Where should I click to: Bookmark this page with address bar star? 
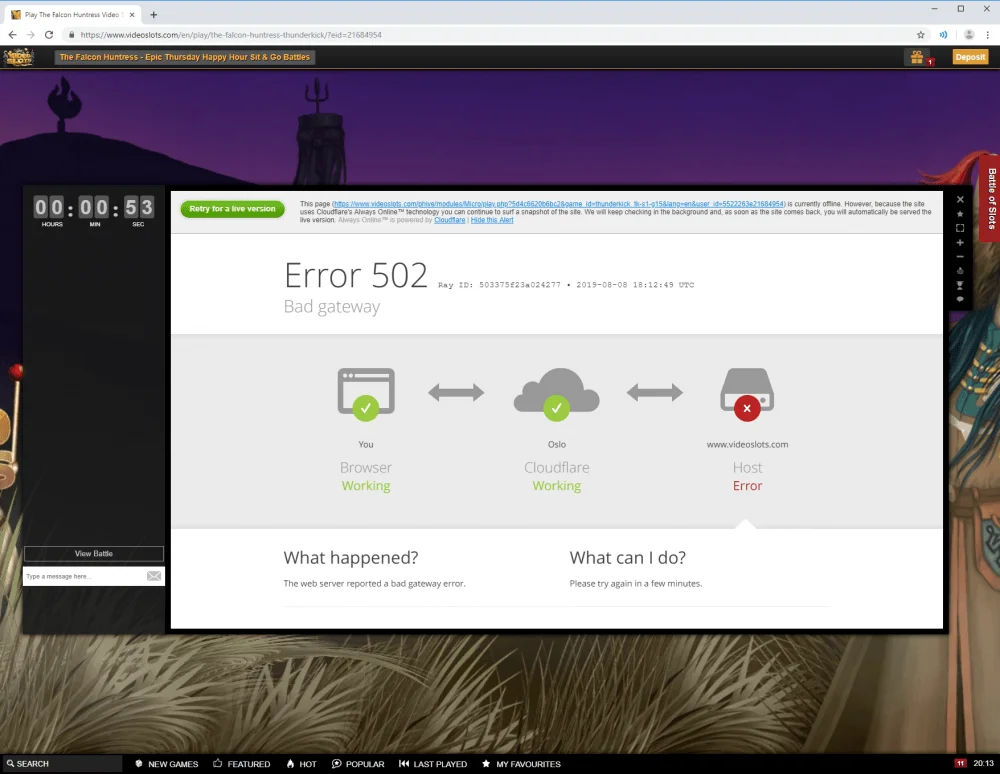click(x=920, y=35)
